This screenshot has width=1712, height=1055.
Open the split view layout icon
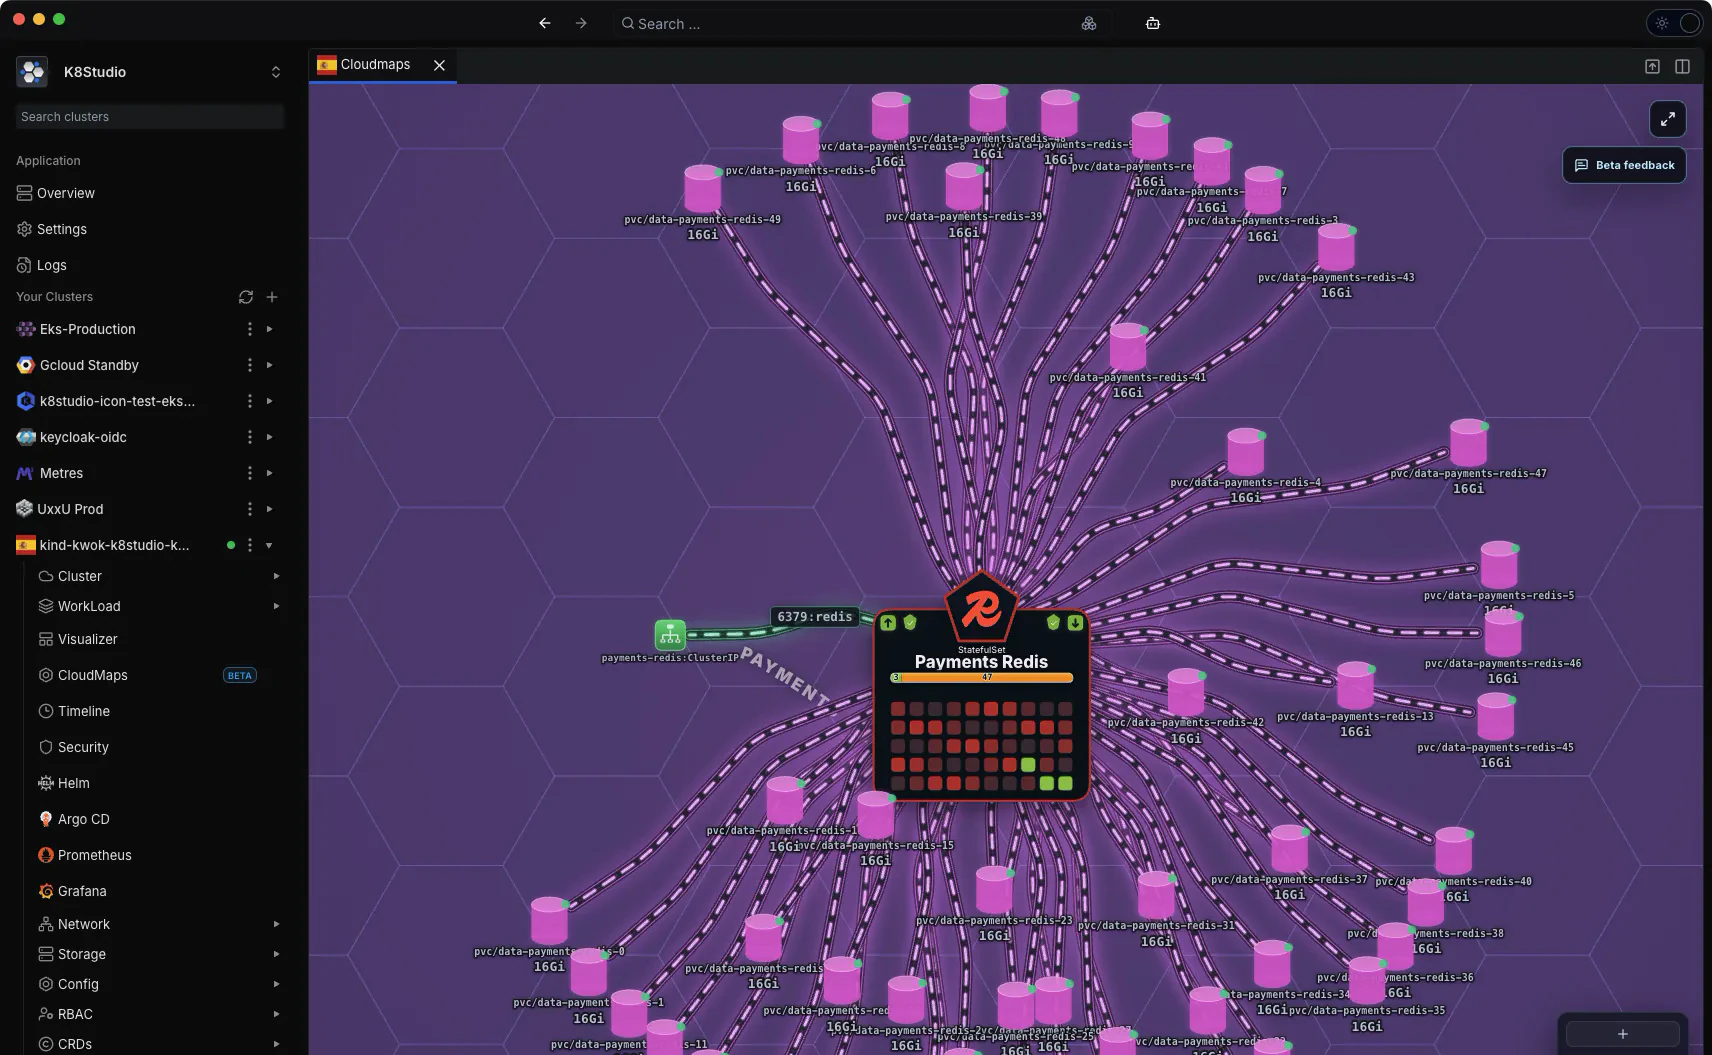[x=1682, y=66]
